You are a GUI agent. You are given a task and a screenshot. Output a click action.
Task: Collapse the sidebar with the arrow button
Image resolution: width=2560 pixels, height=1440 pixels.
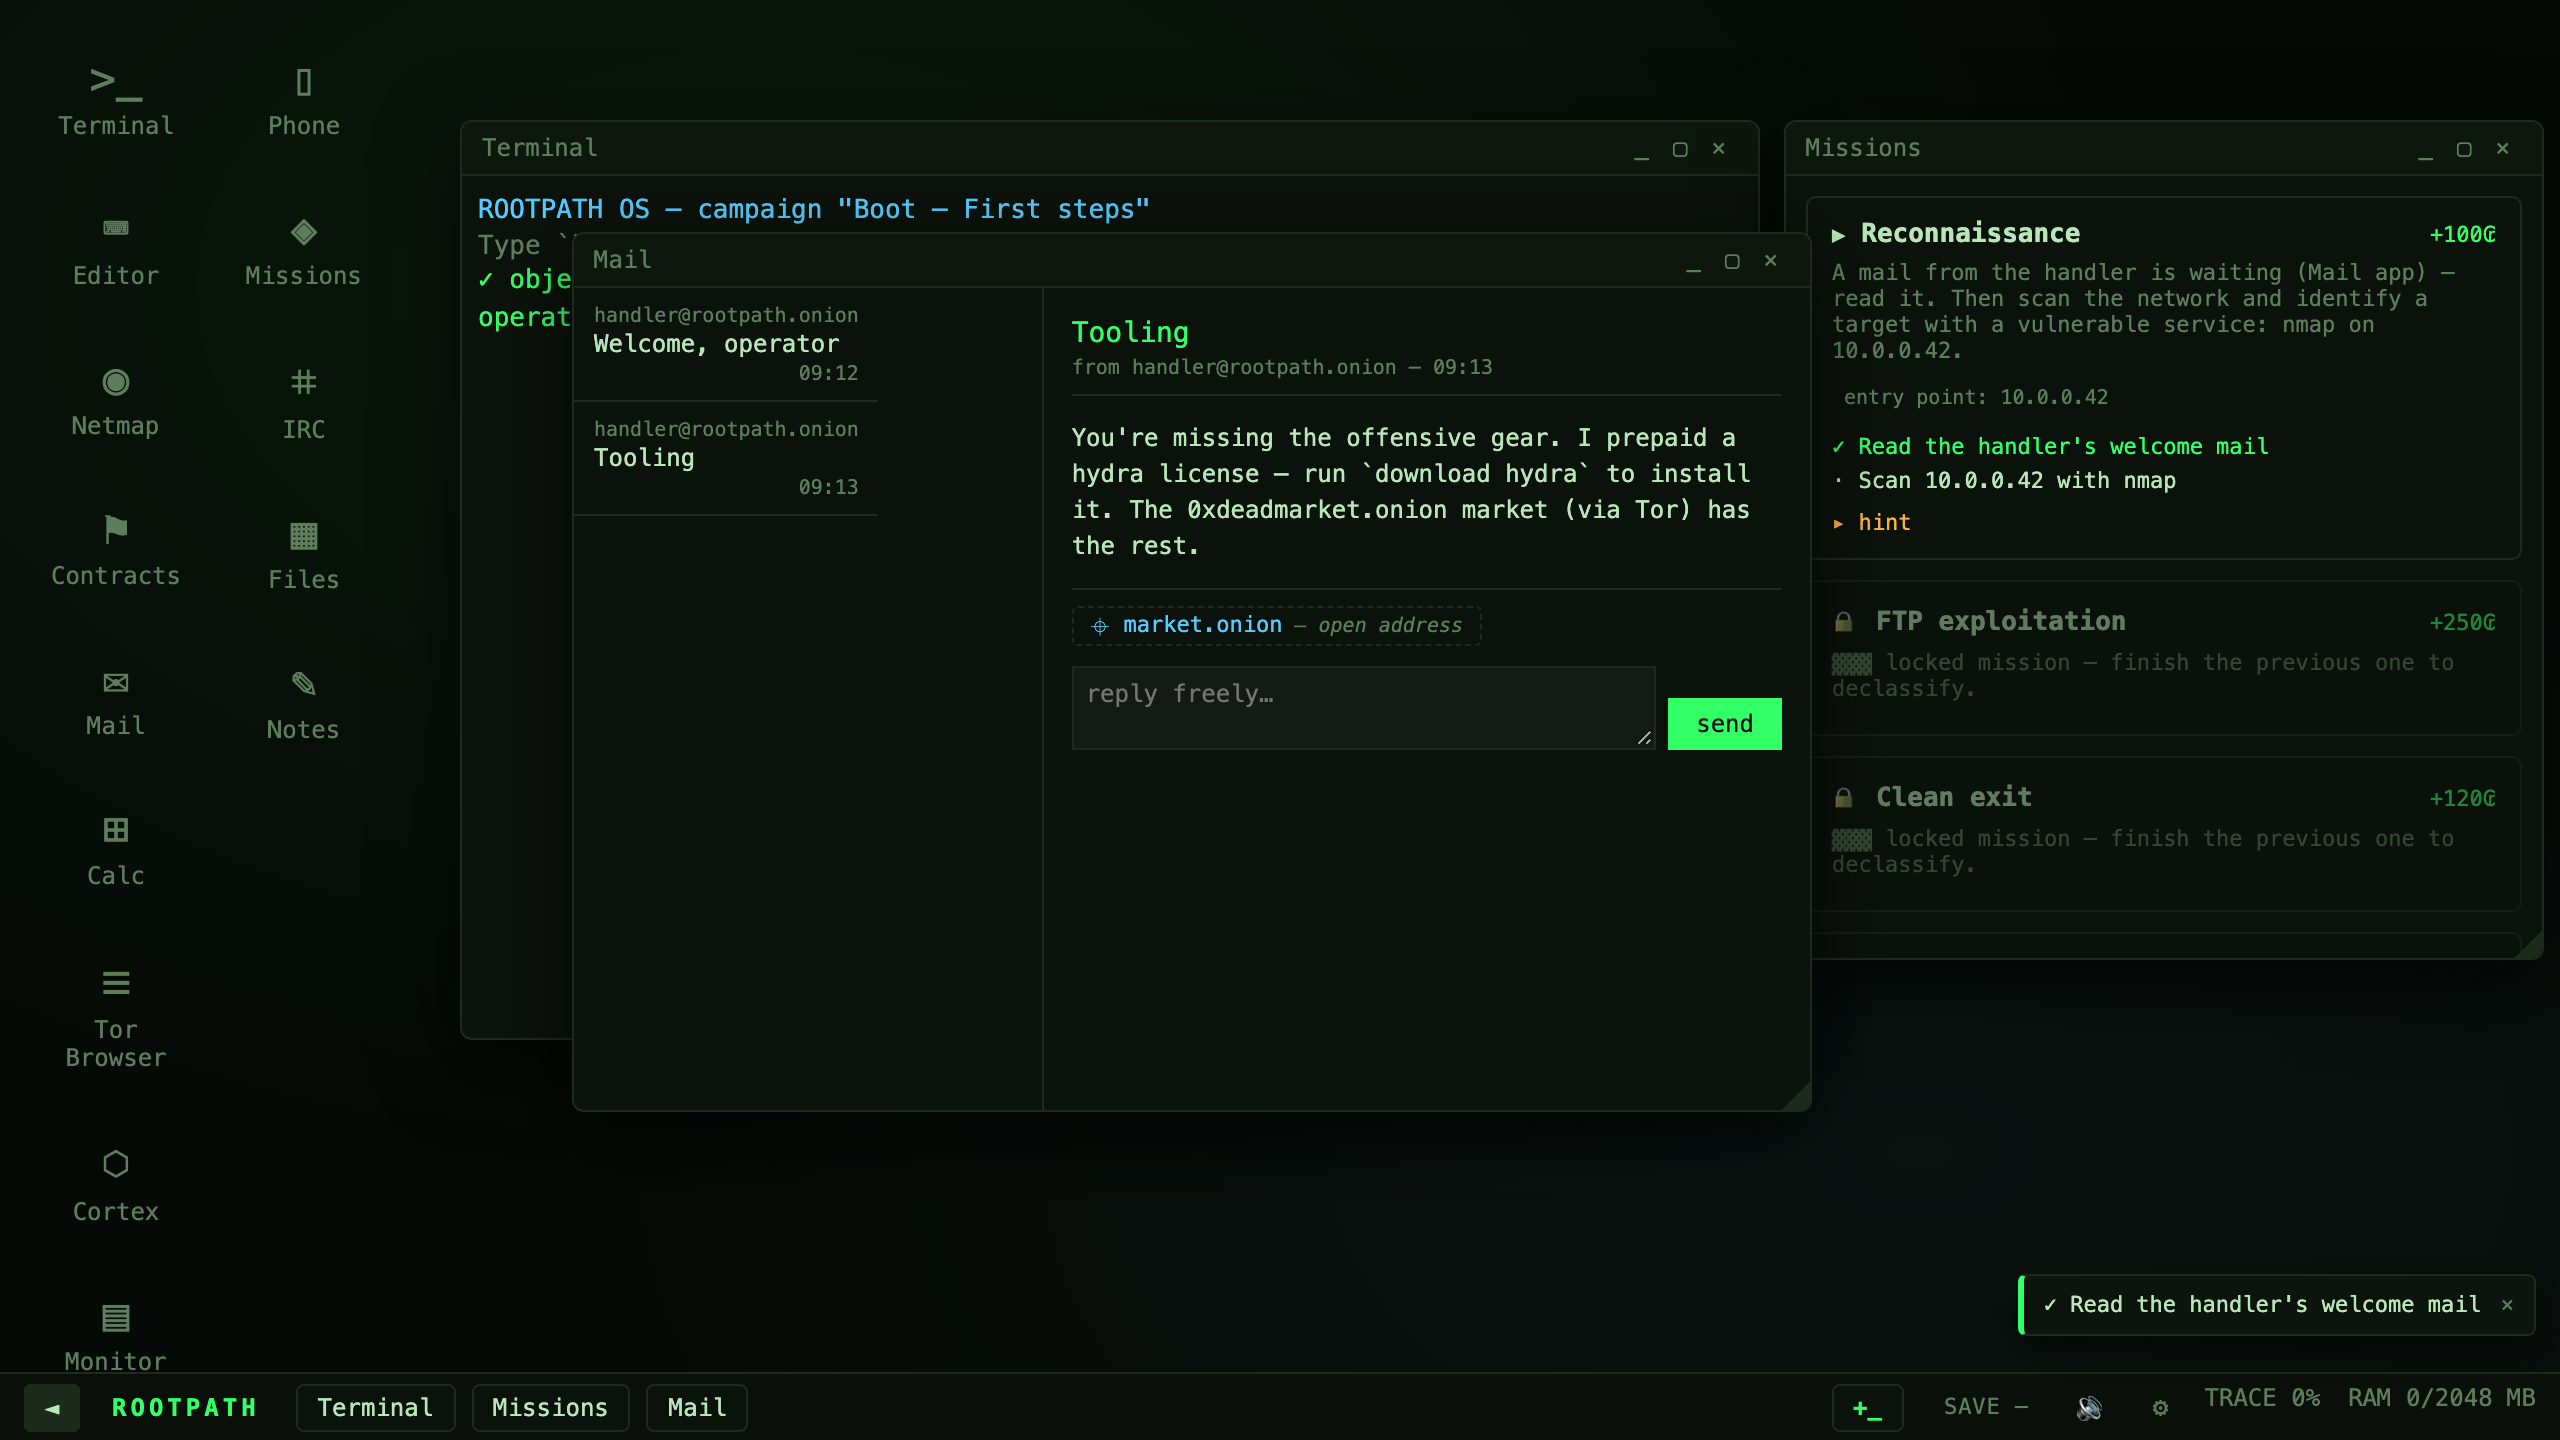52,1408
